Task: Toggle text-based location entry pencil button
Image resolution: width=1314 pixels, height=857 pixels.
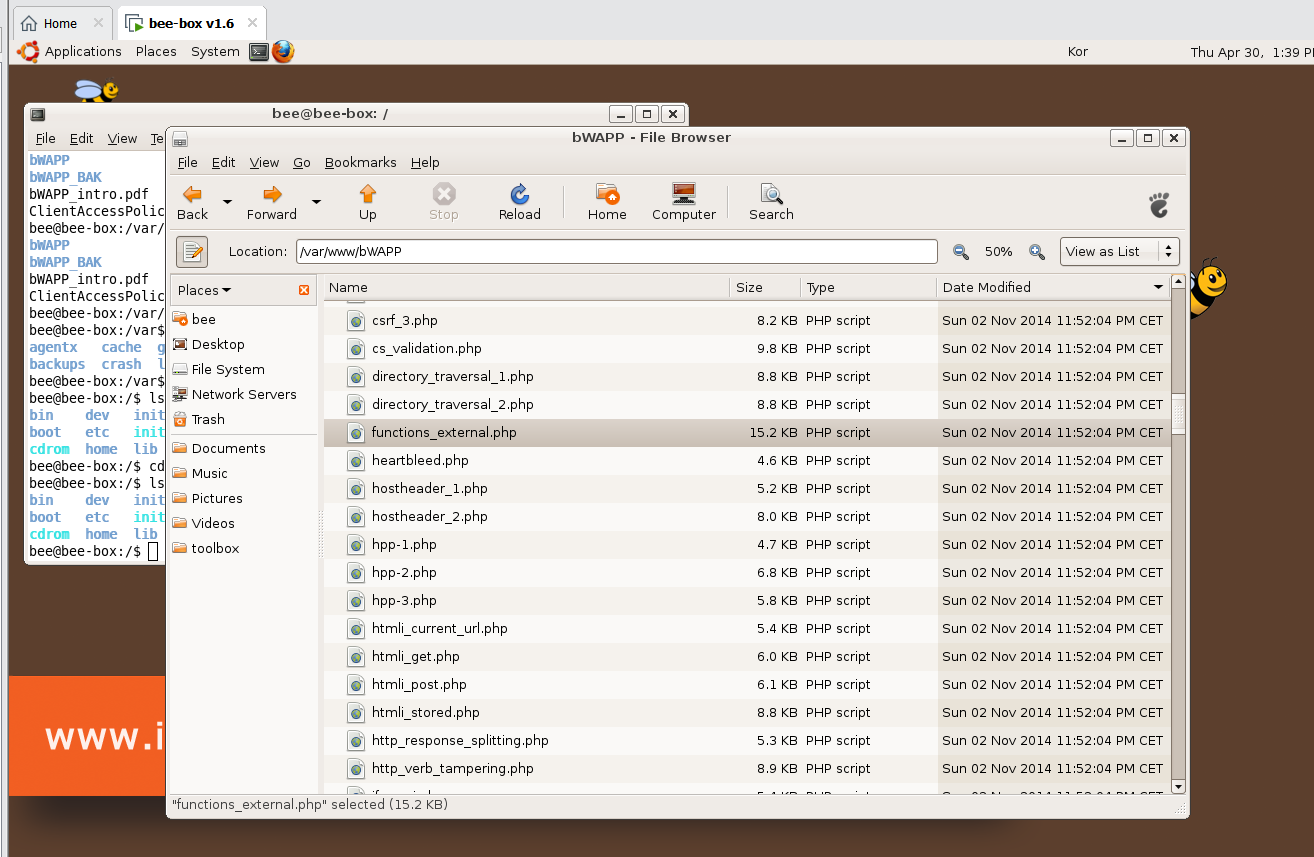Action: tap(191, 252)
